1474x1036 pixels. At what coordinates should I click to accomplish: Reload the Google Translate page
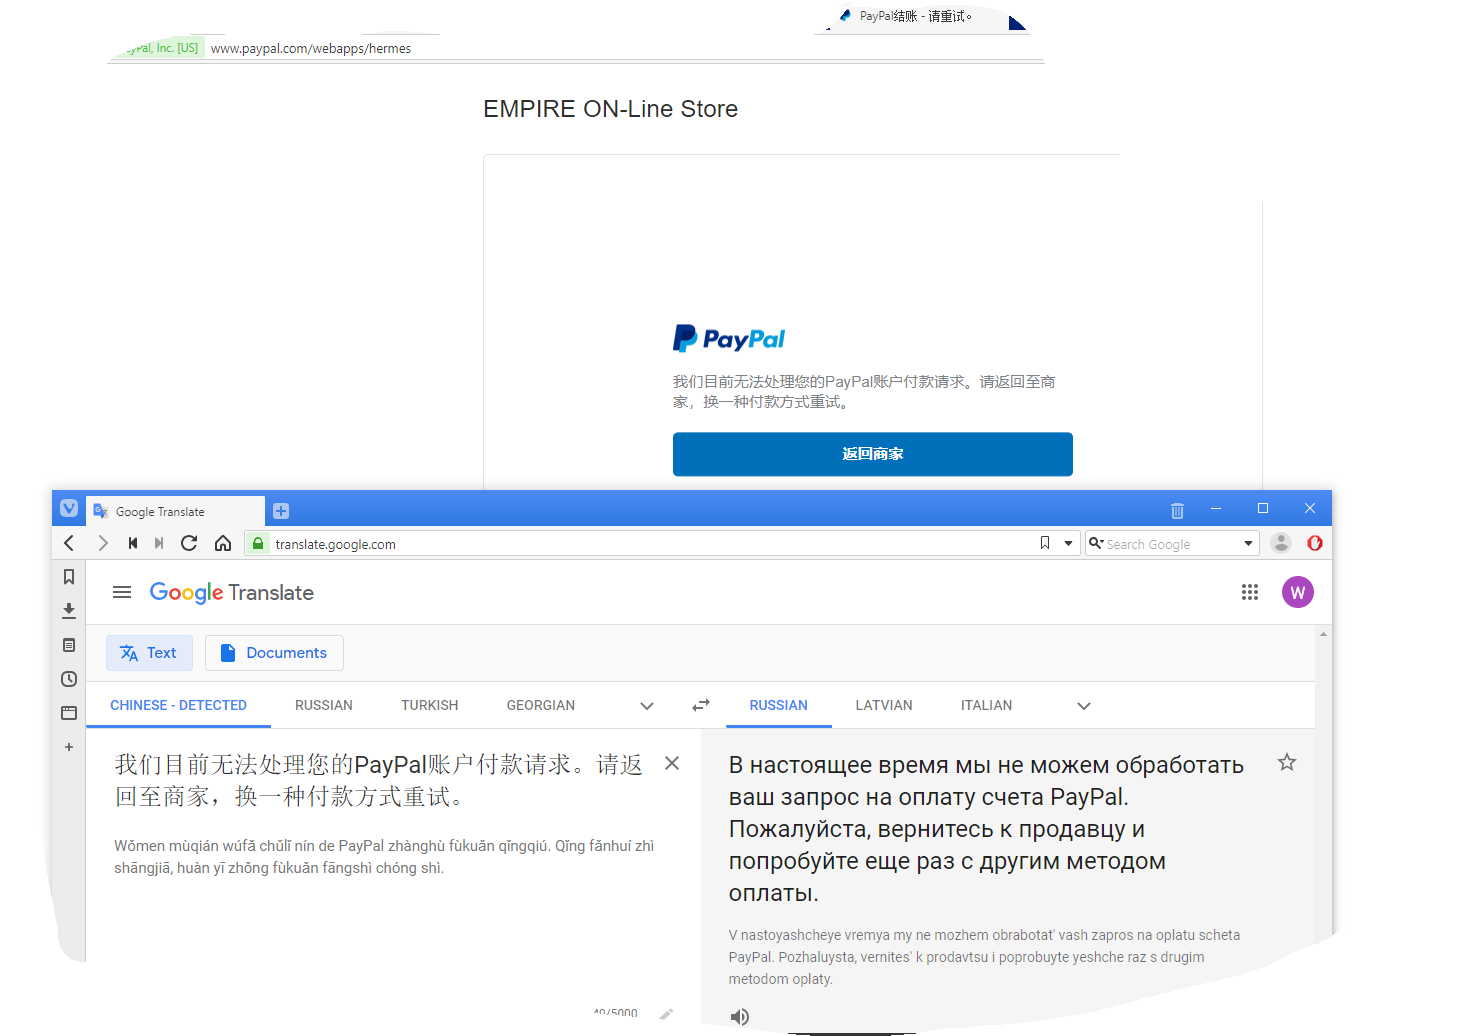(189, 543)
